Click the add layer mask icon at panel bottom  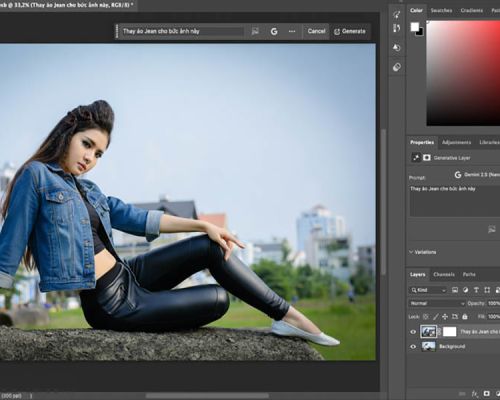coord(486,394)
